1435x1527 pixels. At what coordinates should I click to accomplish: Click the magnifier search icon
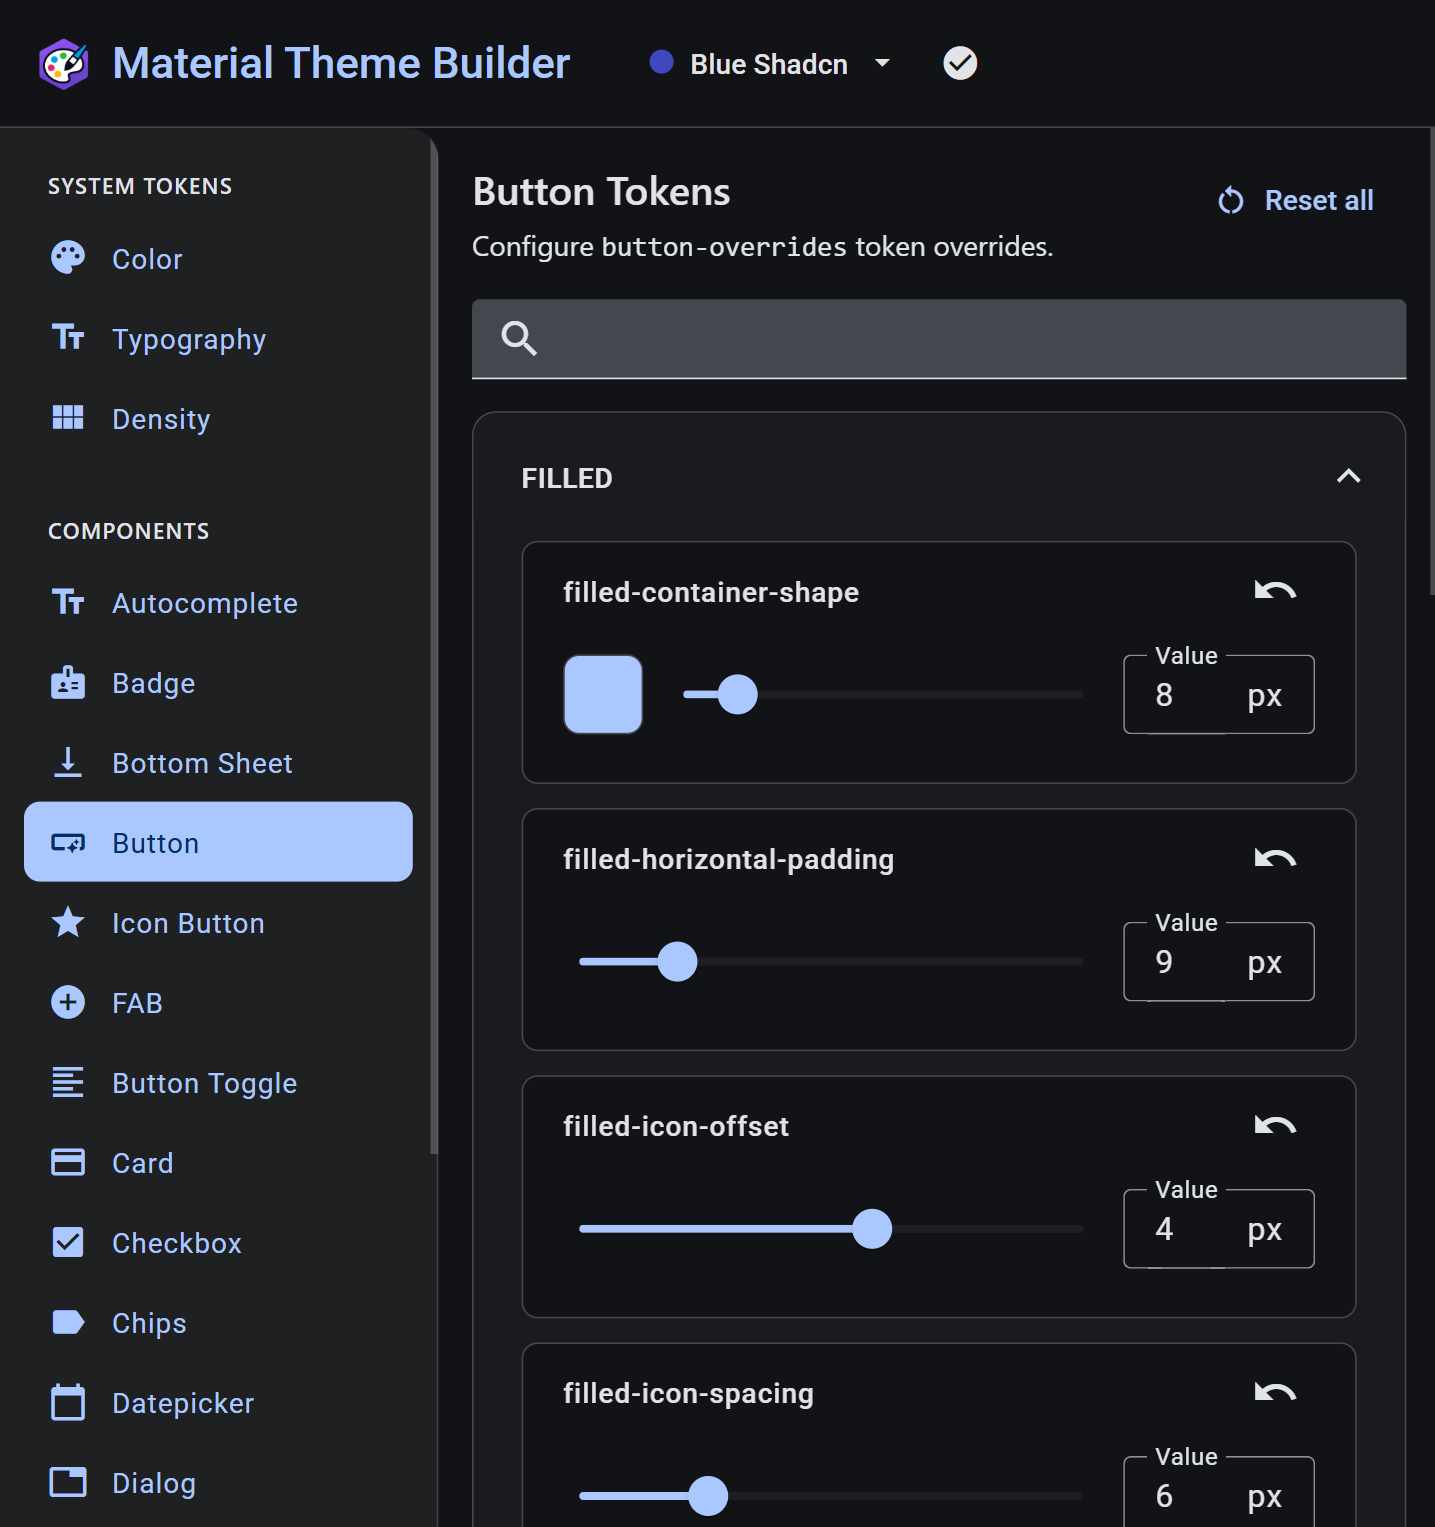click(x=519, y=339)
